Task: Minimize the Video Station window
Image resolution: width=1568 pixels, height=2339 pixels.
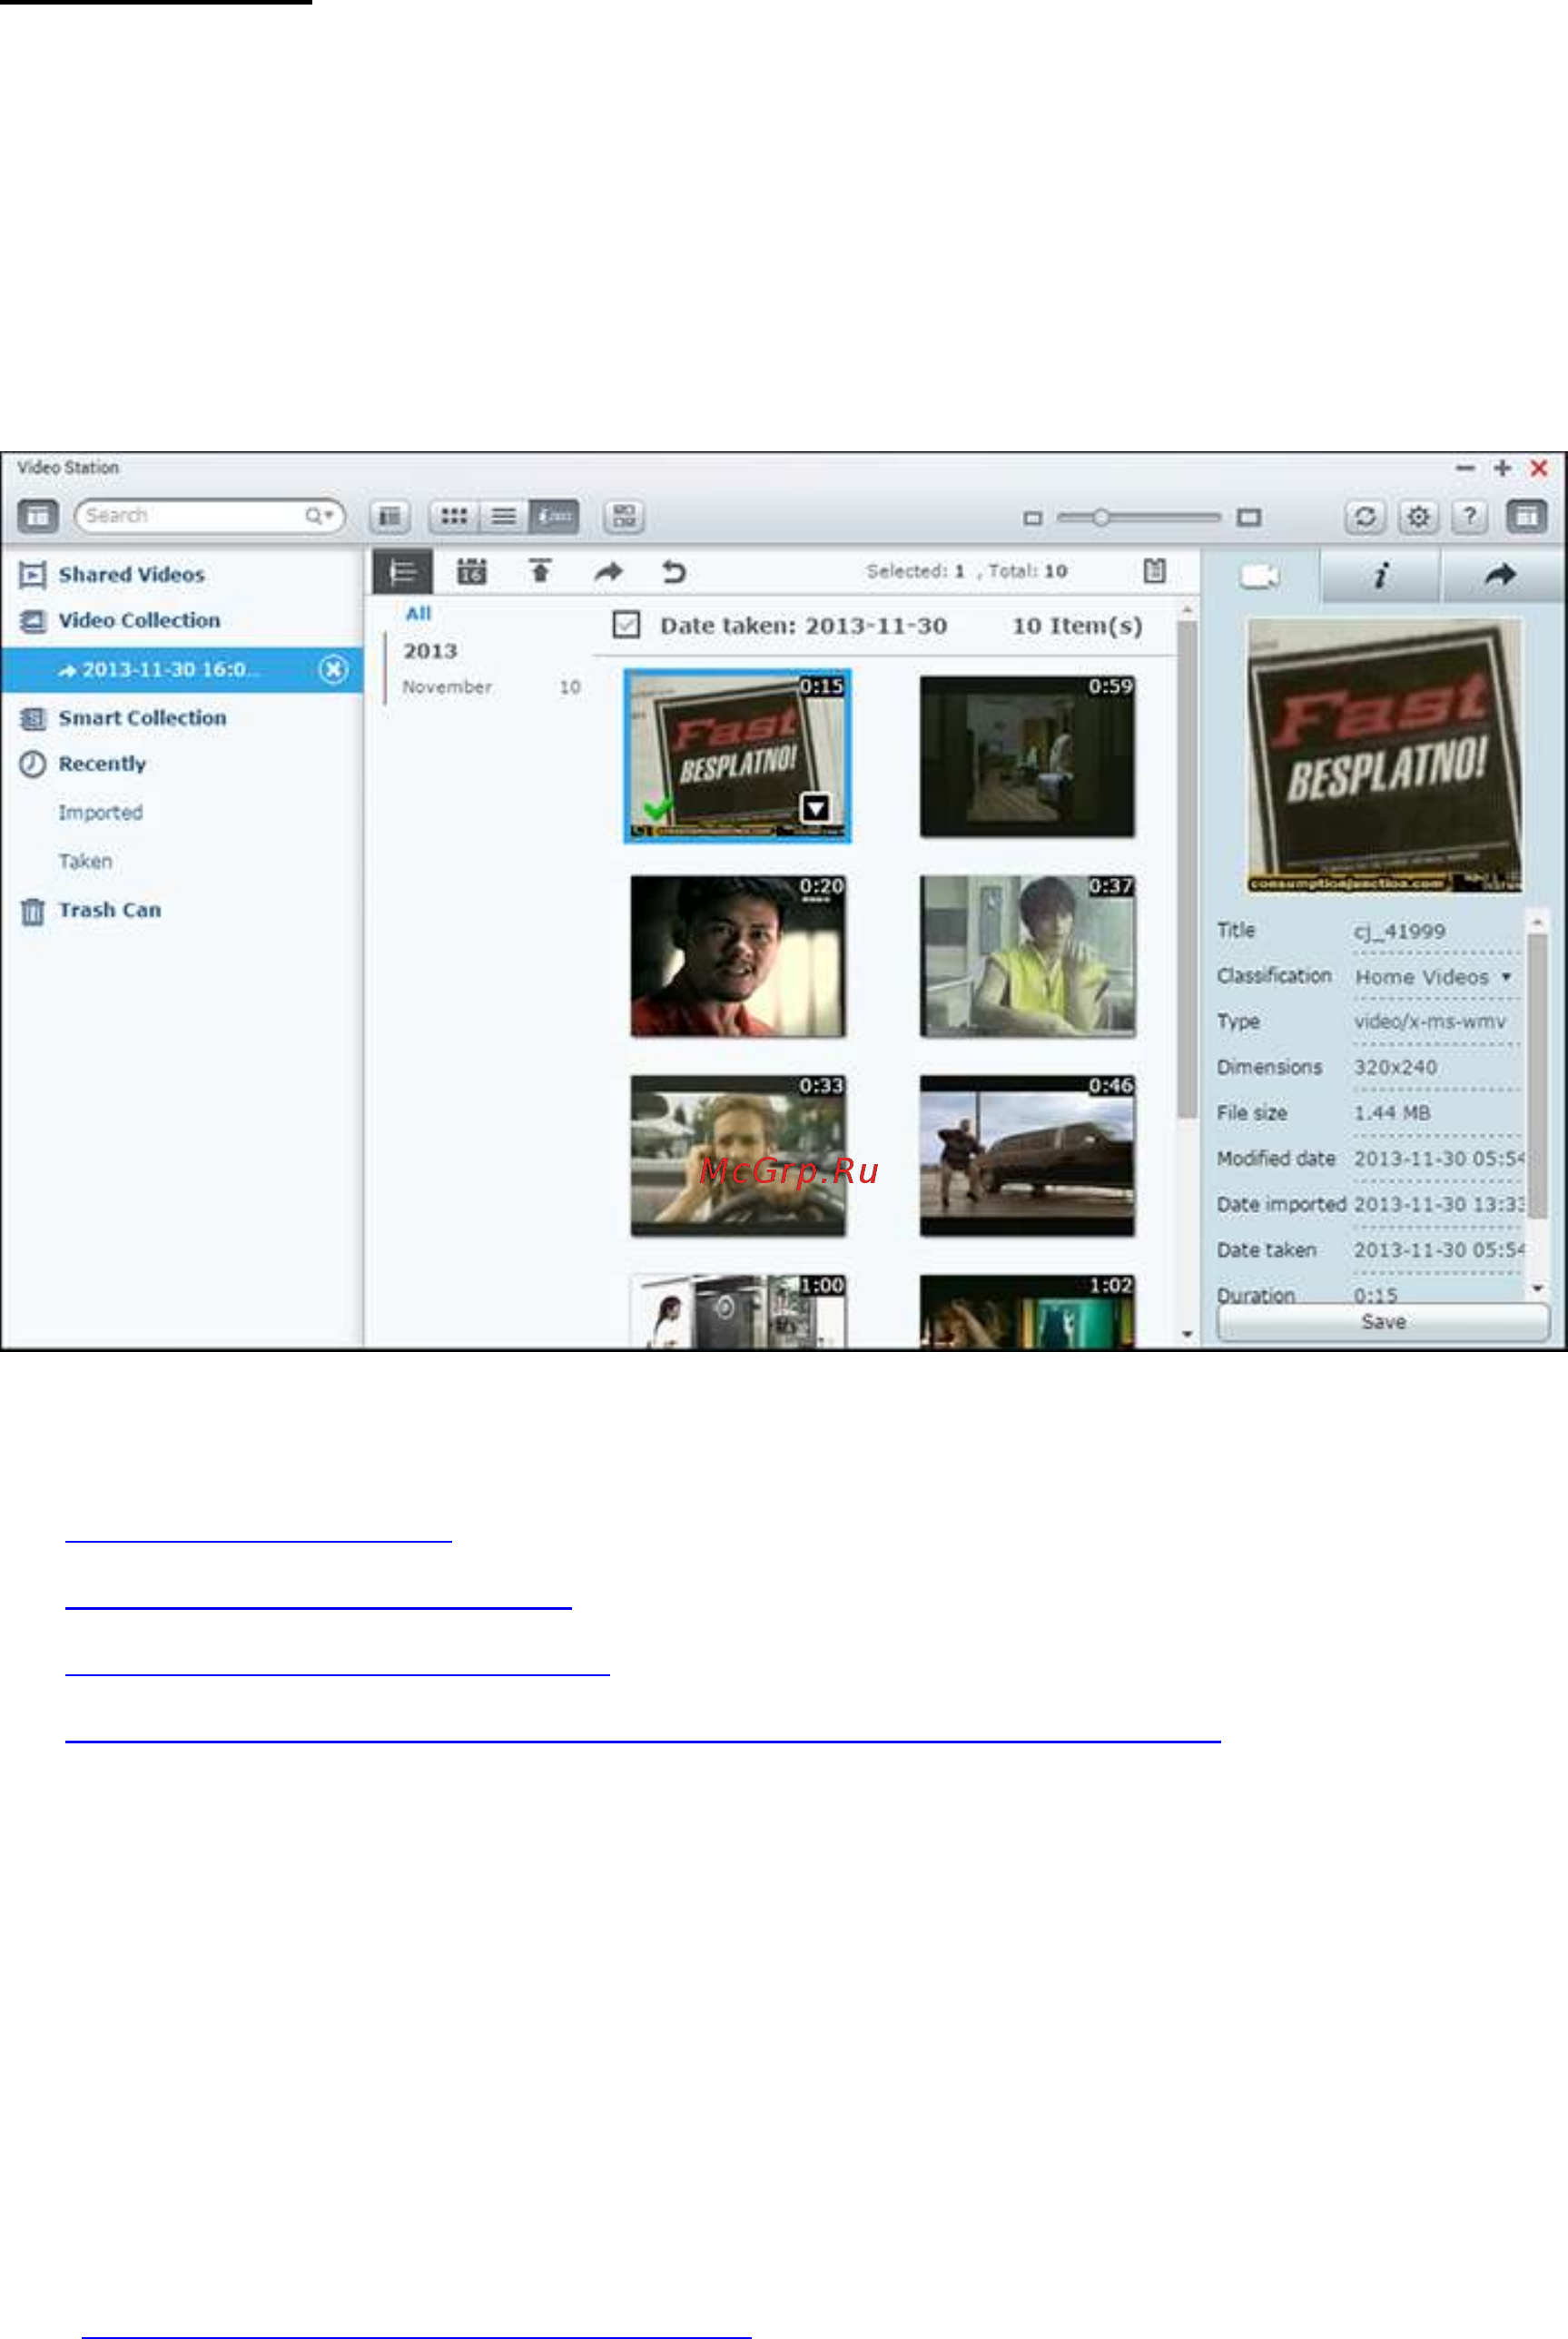Action: click(x=1465, y=468)
